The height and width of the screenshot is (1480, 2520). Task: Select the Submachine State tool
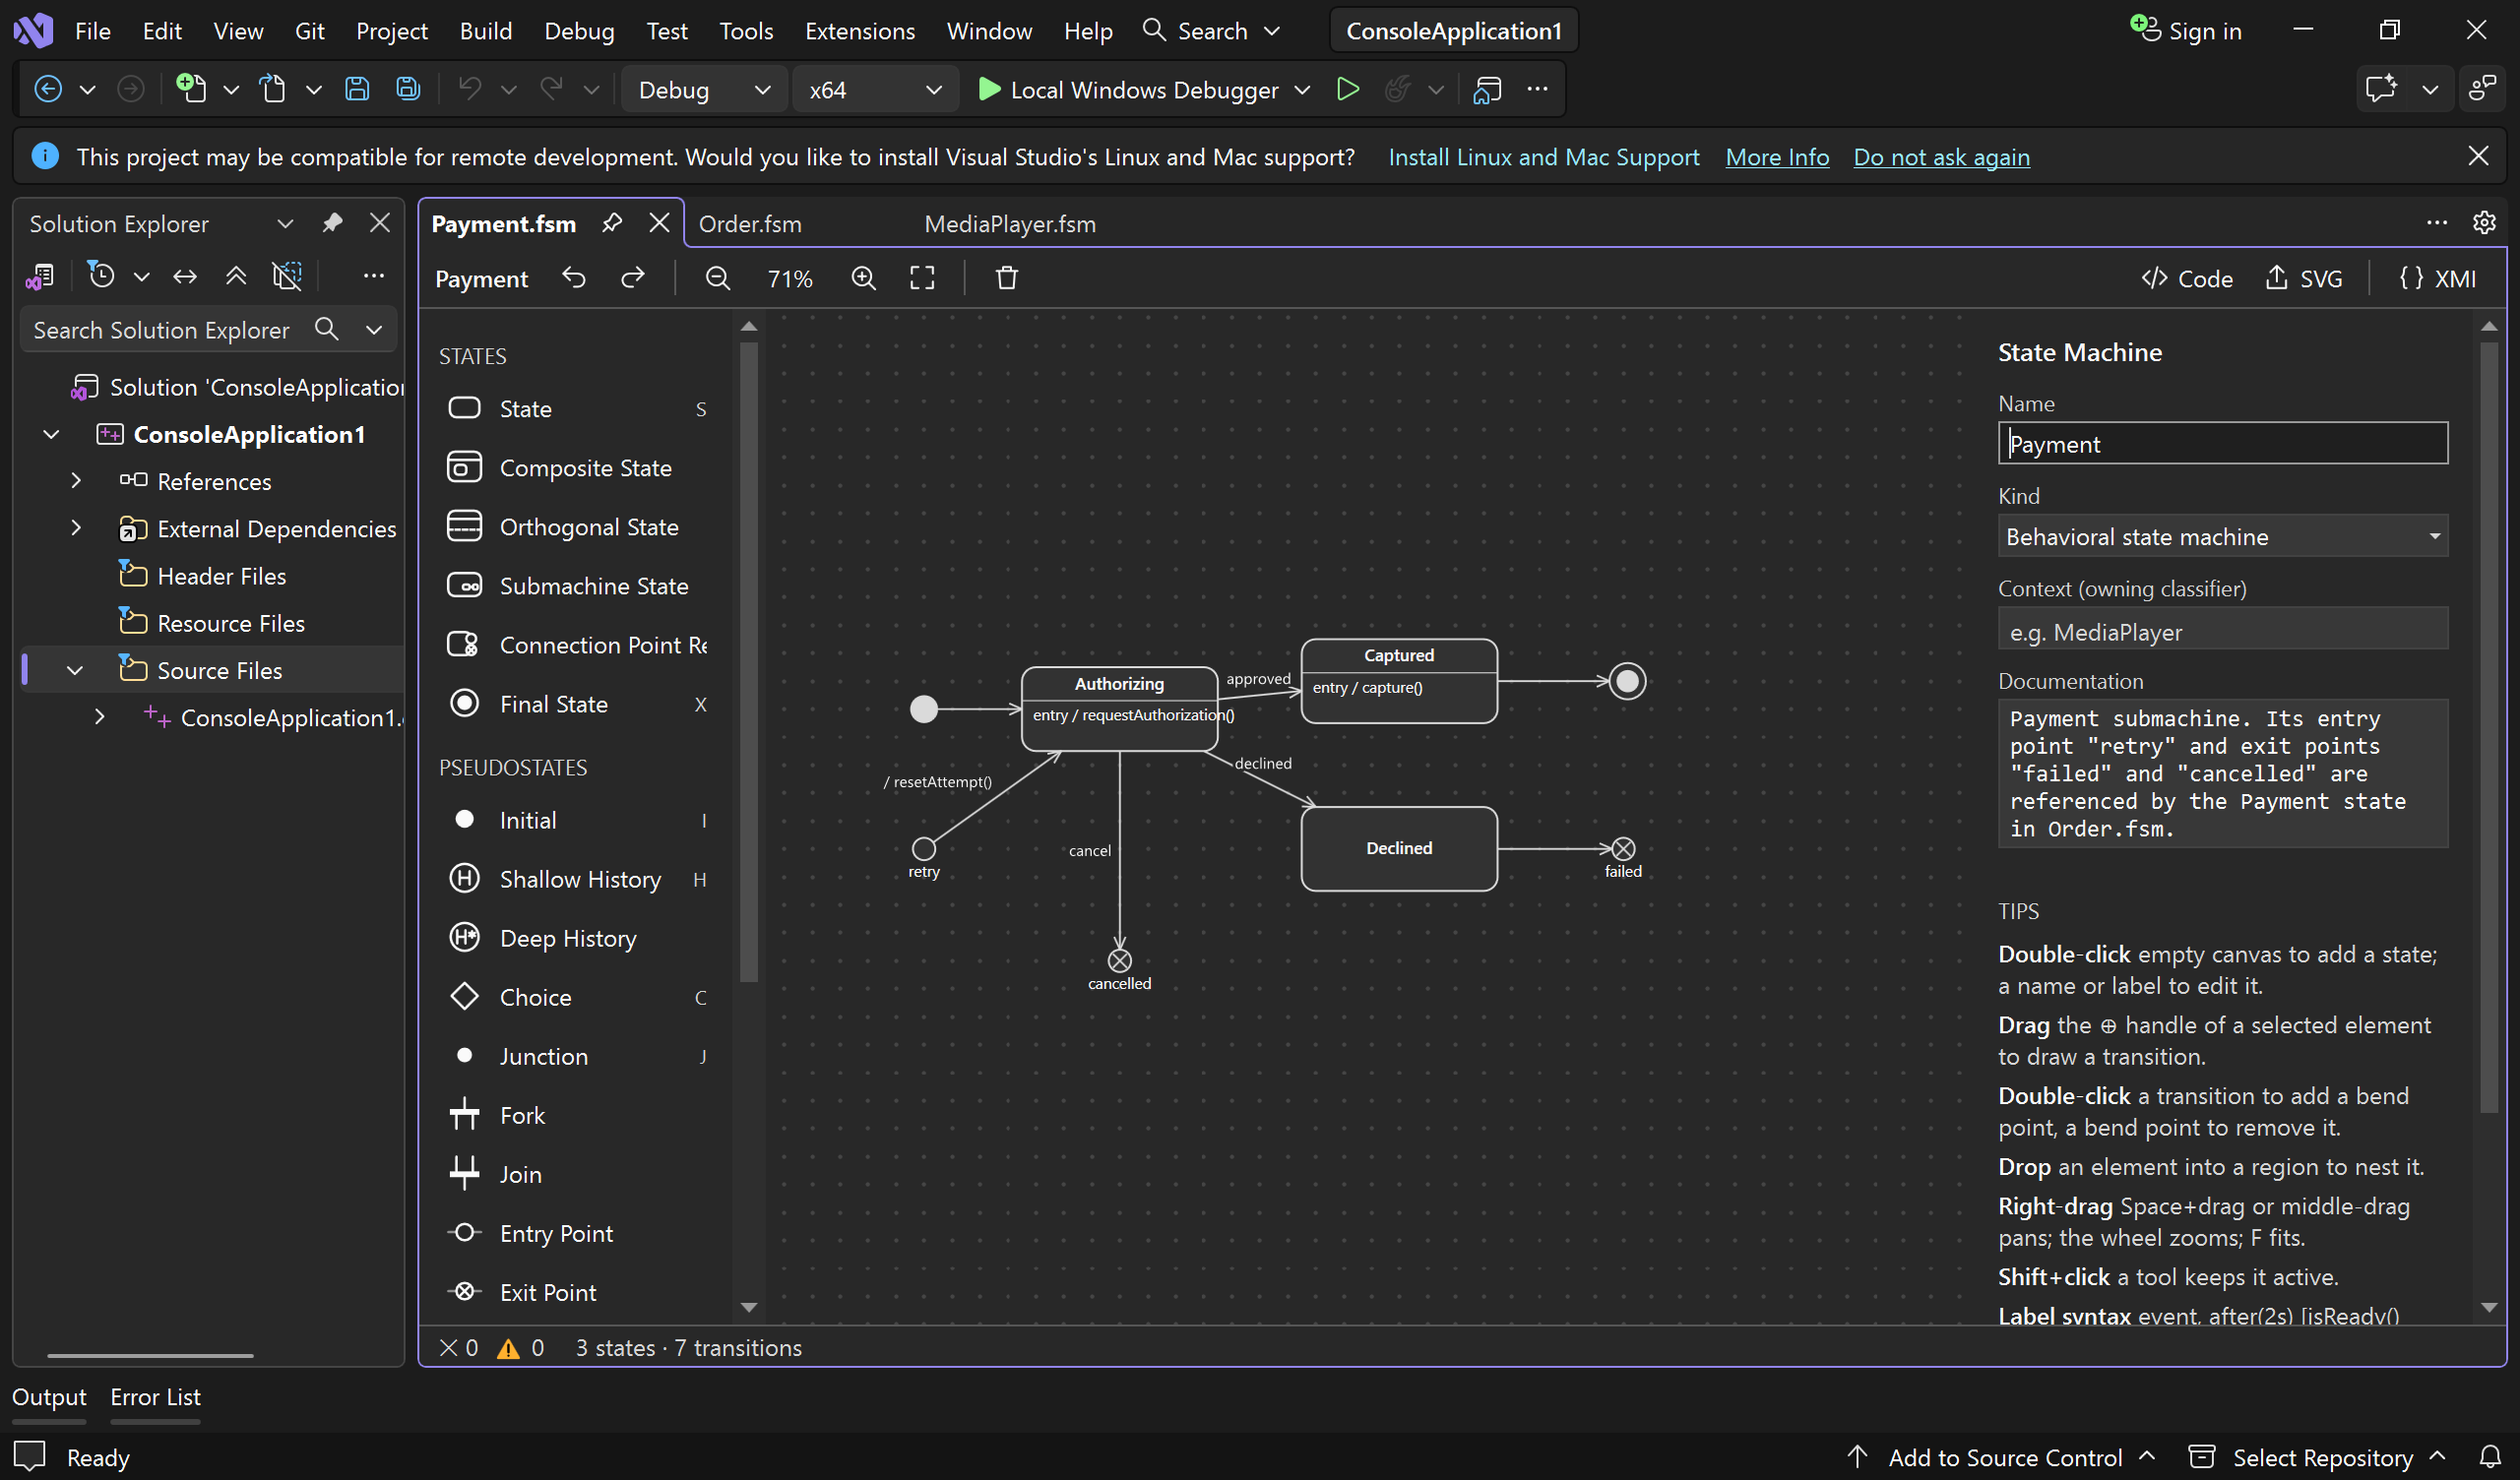pos(577,586)
